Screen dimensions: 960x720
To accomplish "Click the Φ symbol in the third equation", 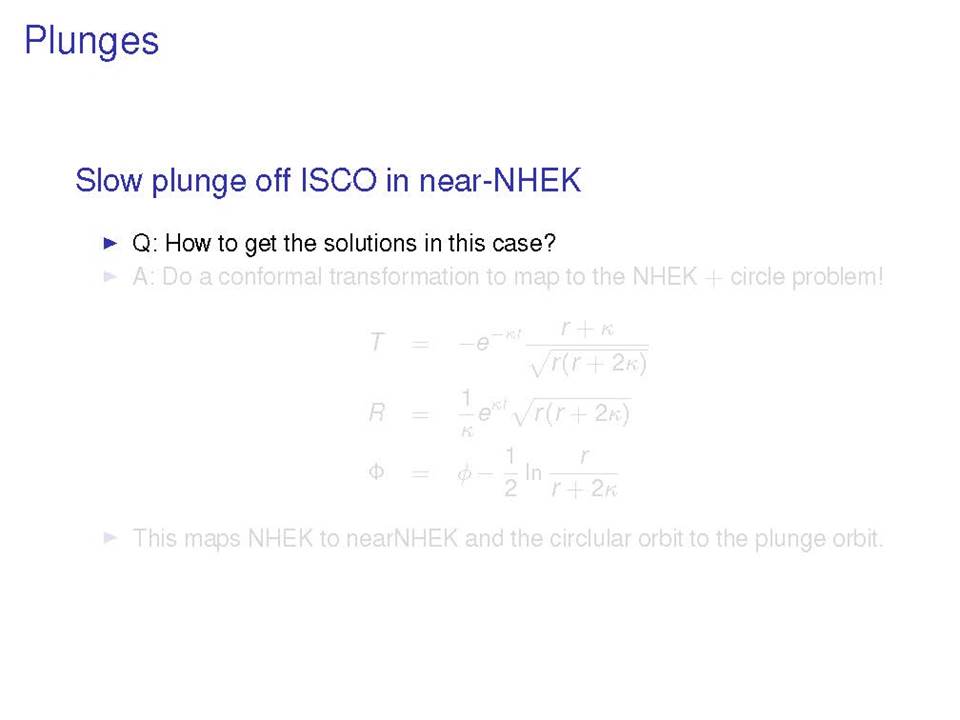I will (x=376, y=471).
